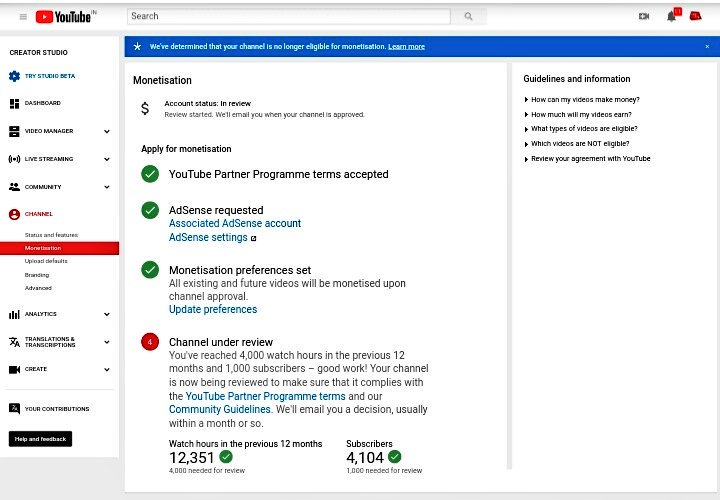Viewport: 720px width, 500px height.
Task: Click the Video Manager sidebar icon
Action: click(x=14, y=131)
